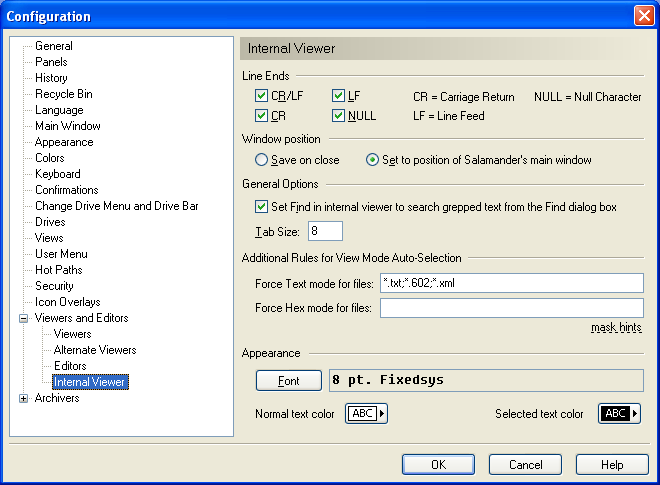
Task: Toggle the CR line end checkbox
Action: (x=262, y=116)
